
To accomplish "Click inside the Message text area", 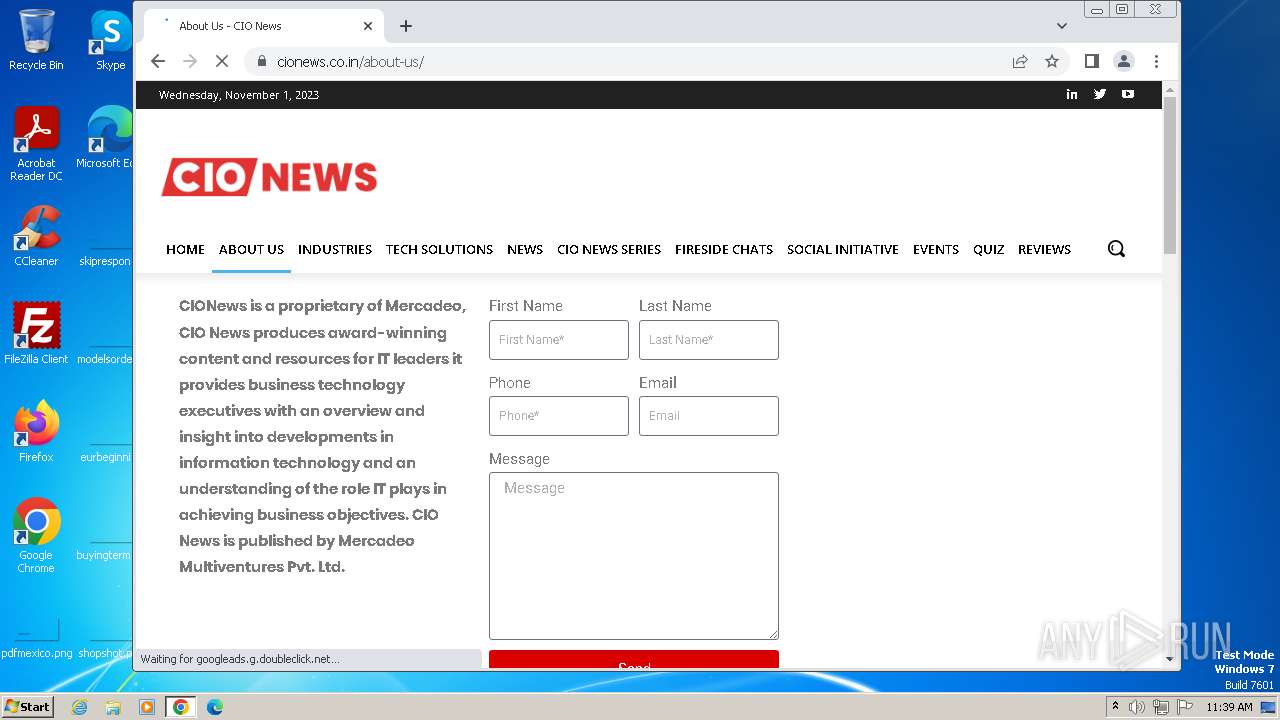I will point(634,556).
